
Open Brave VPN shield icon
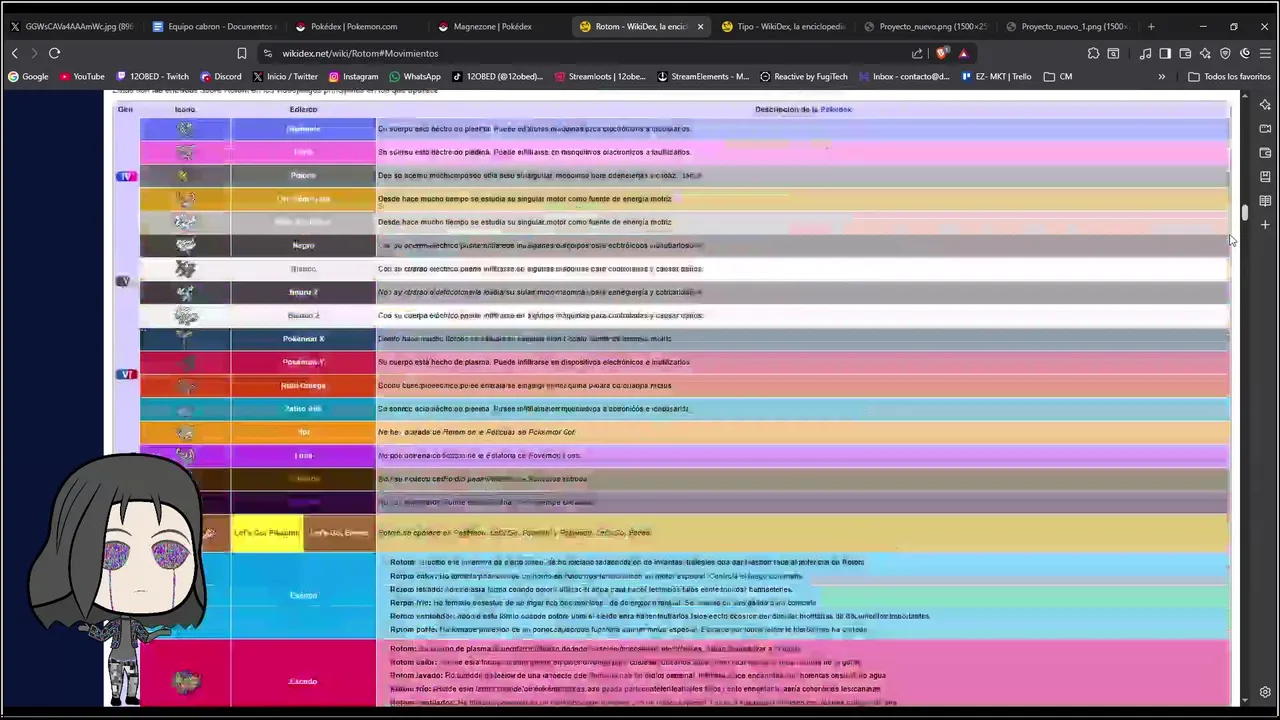click(x=1225, y=53)
